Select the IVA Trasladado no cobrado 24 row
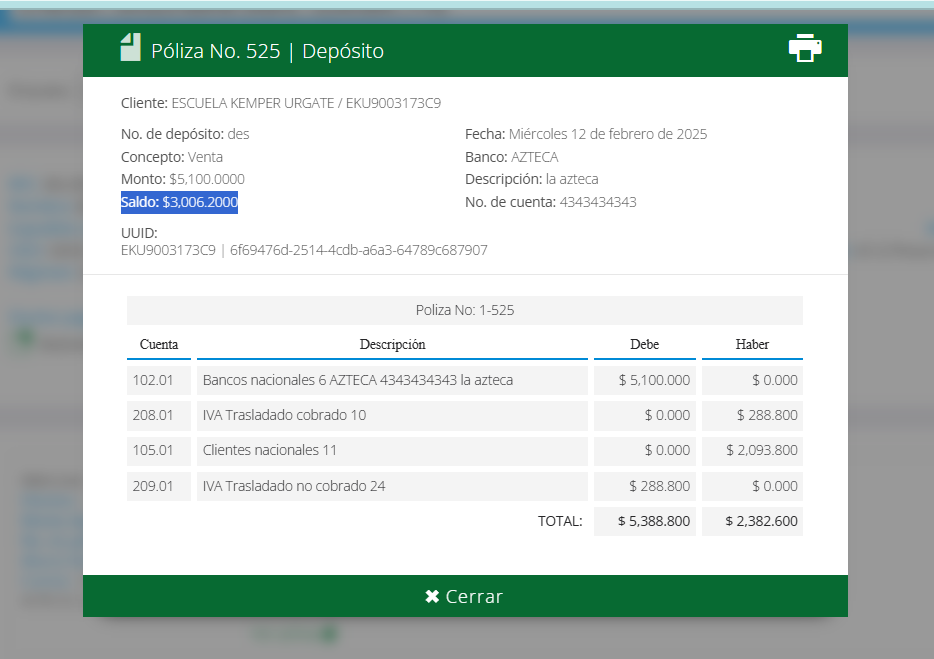Viewport: 934px width, 659px height. click(x=294, y=486)
